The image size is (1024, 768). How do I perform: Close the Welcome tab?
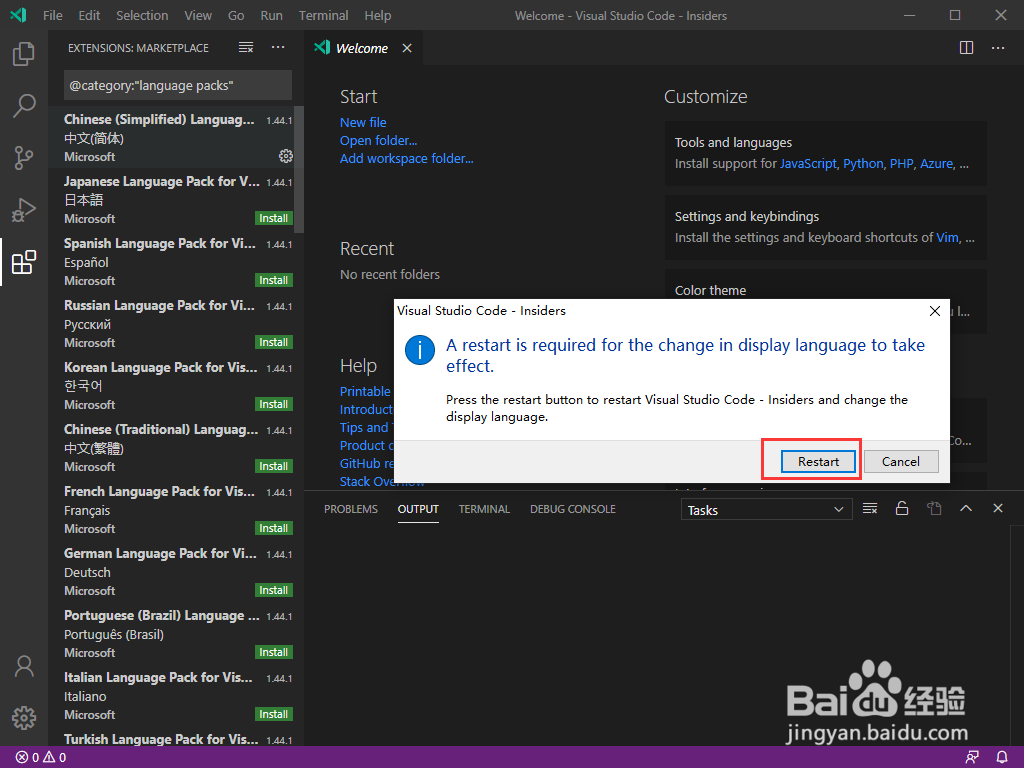407,48
